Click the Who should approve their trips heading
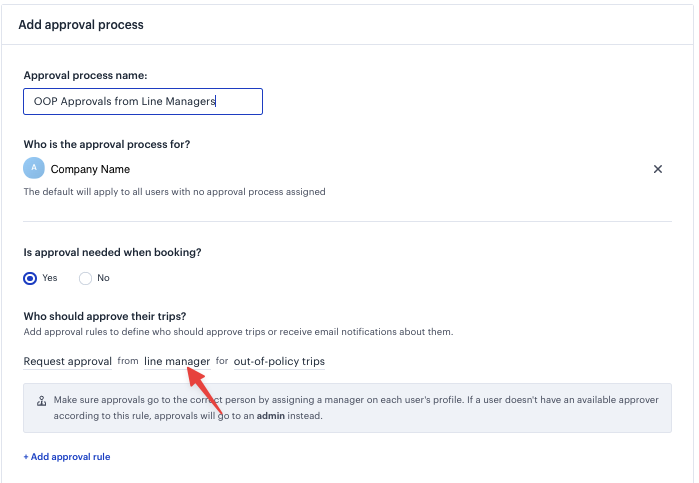 click(105, 316)
